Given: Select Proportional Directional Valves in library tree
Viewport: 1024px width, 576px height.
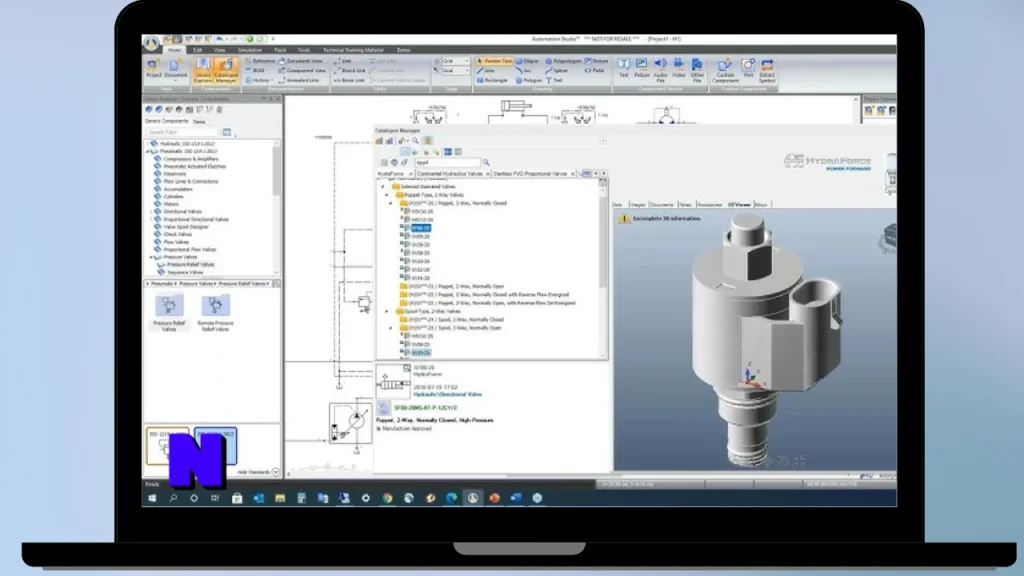Looking at the screenshot, I should [196, 219].
